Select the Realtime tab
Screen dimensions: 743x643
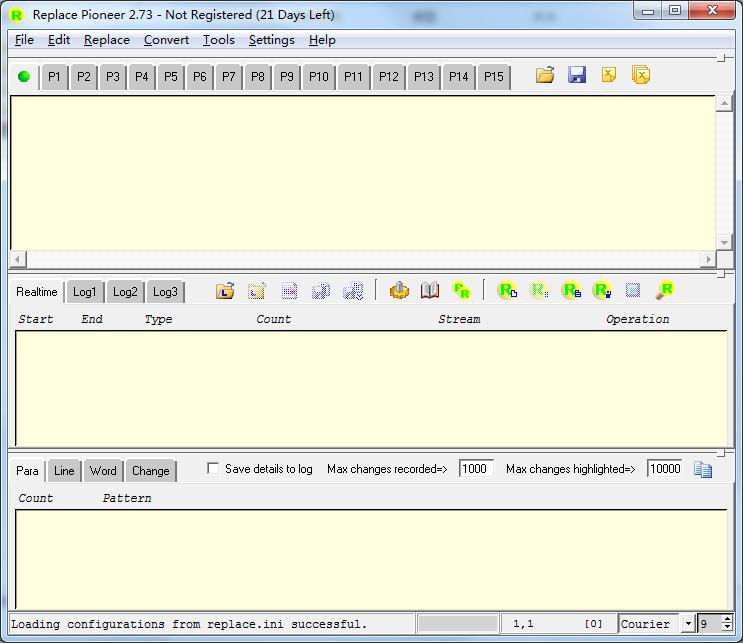(x=36, y=291)
